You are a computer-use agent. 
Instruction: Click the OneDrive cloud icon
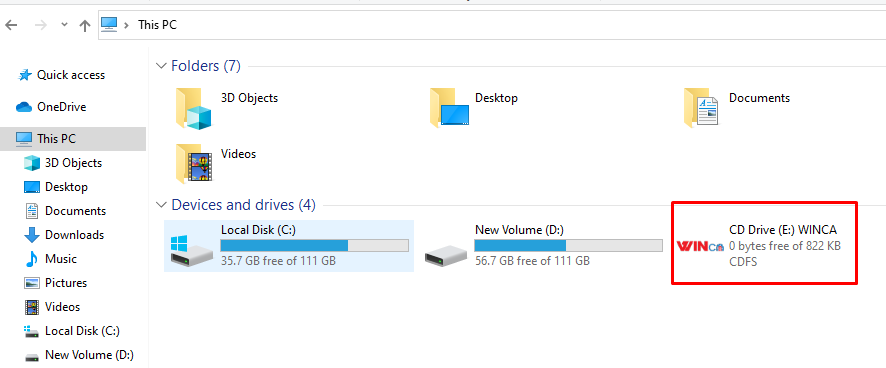point(24,107)
